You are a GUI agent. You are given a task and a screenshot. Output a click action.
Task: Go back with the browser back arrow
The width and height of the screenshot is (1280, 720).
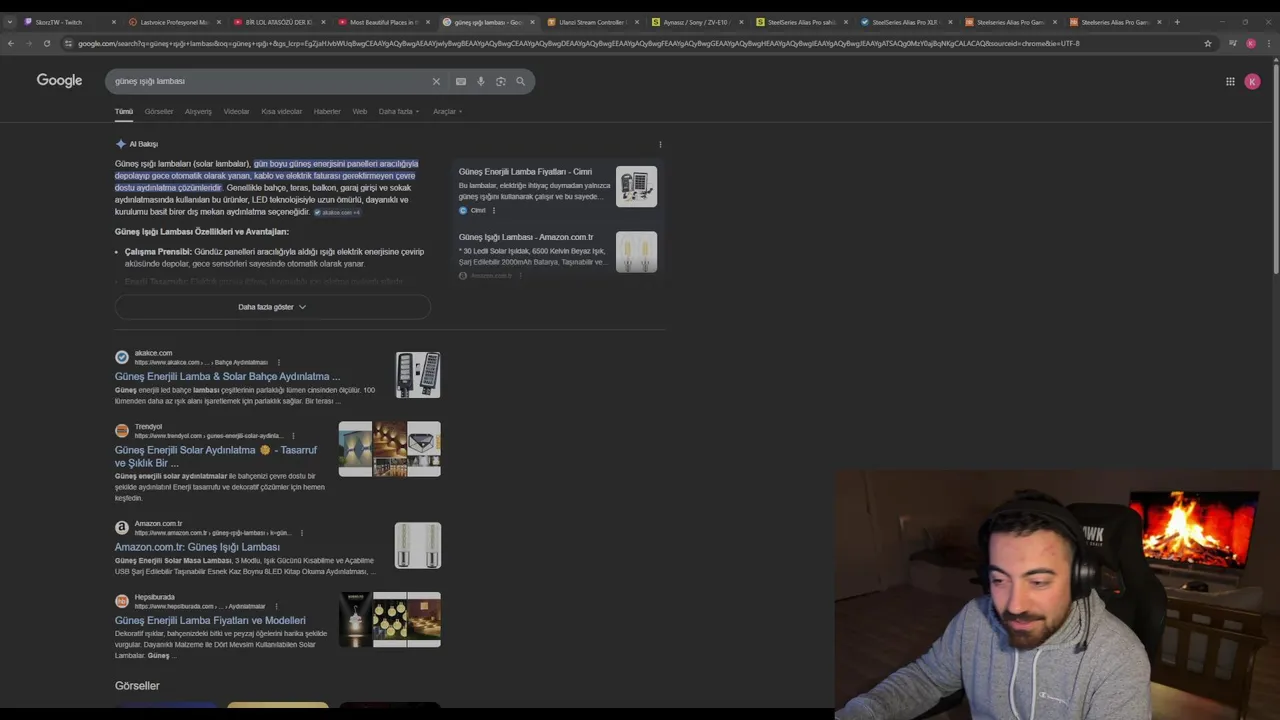pyautogui.click(x=11, y=43)
